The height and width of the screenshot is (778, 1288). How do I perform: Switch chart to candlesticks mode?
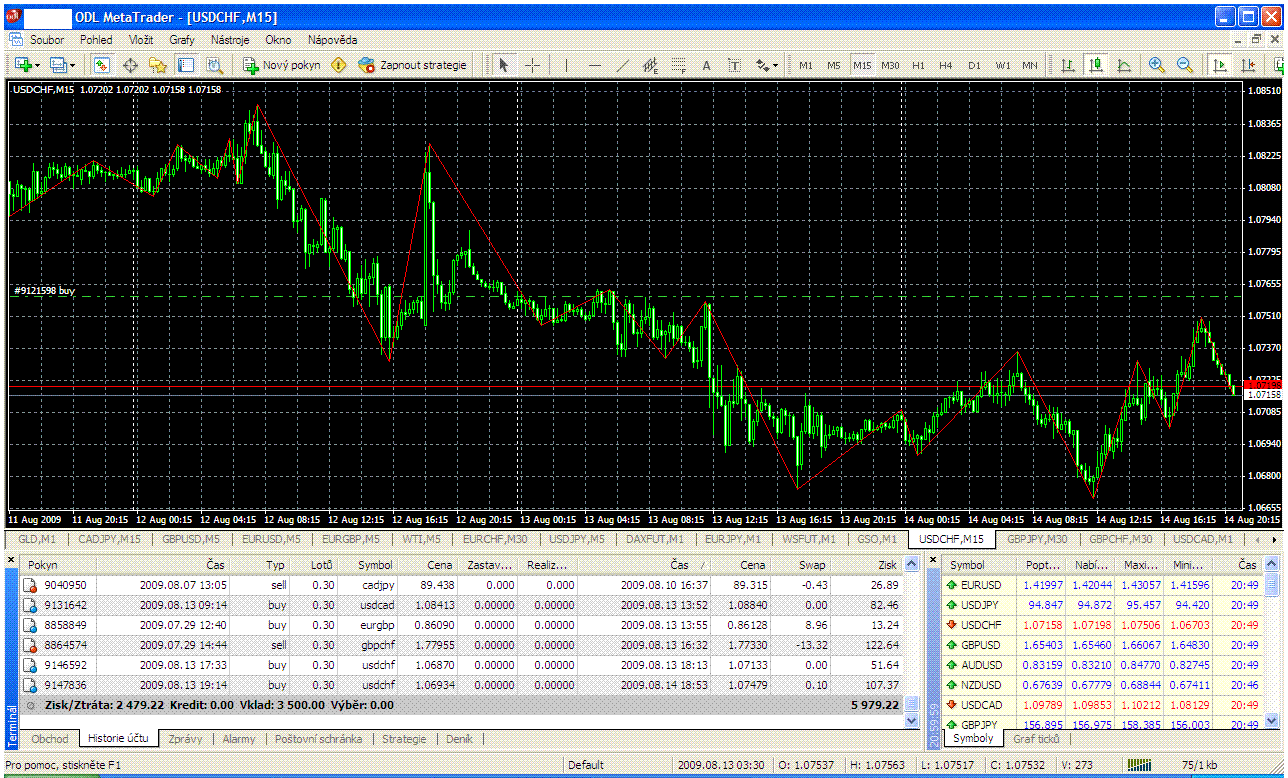1096,65
